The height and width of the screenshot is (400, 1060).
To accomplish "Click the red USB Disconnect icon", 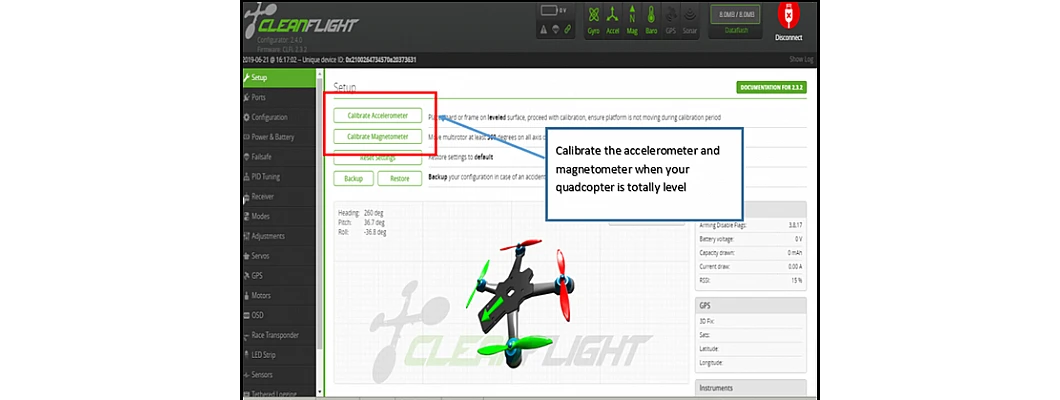I will [x=788, y=16].
